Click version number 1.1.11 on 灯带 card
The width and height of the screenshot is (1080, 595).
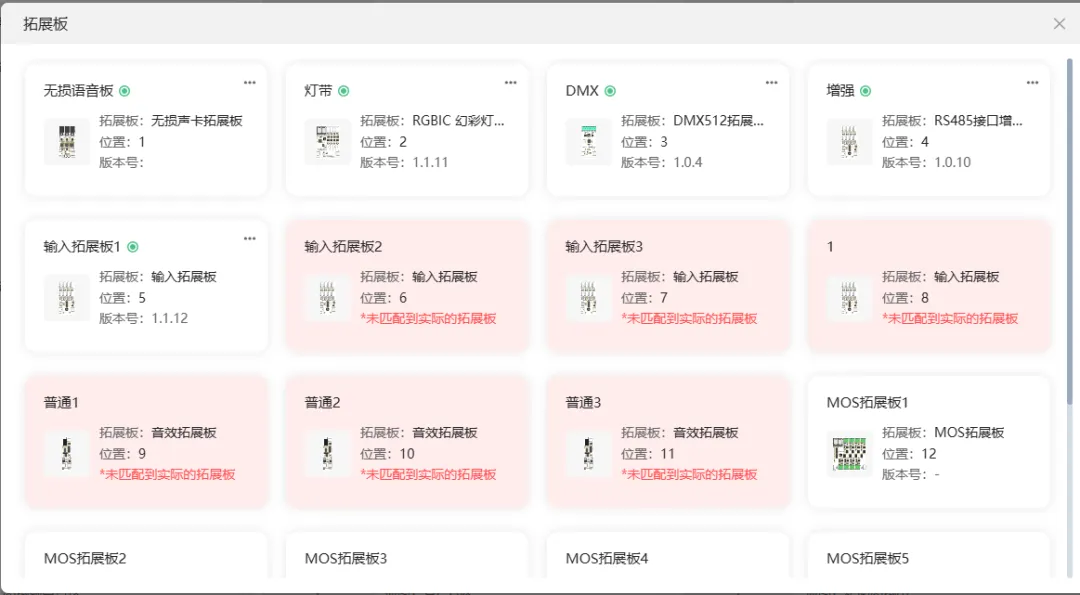pos(430,163)
